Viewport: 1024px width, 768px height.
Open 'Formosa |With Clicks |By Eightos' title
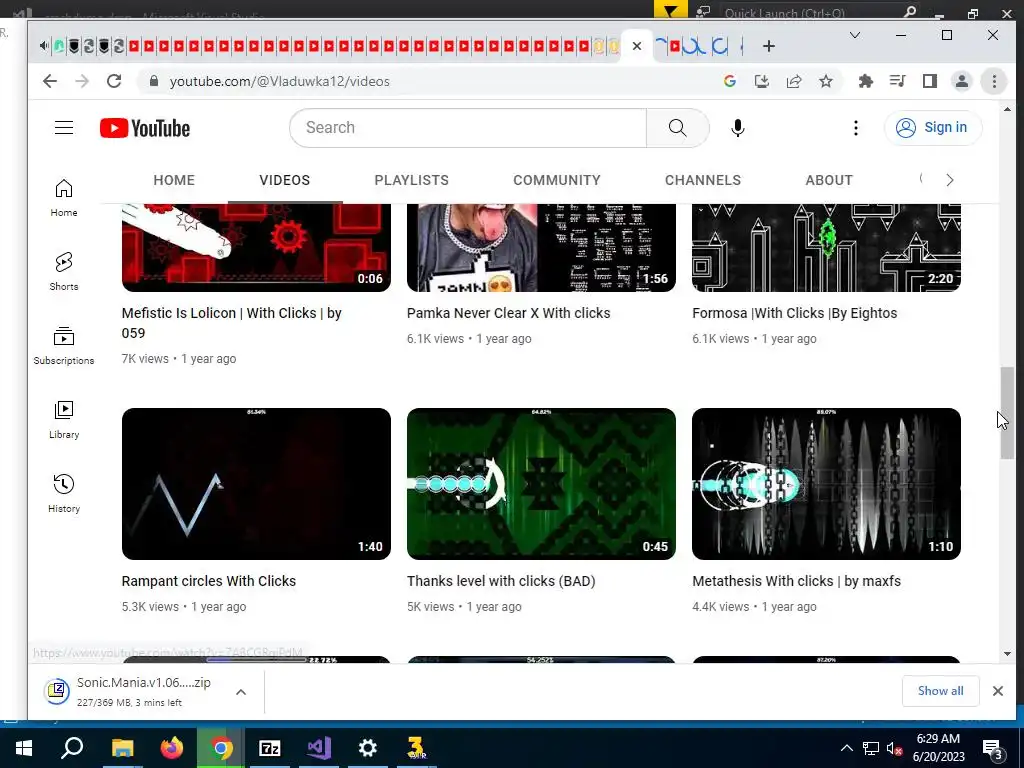click(794, 313)
